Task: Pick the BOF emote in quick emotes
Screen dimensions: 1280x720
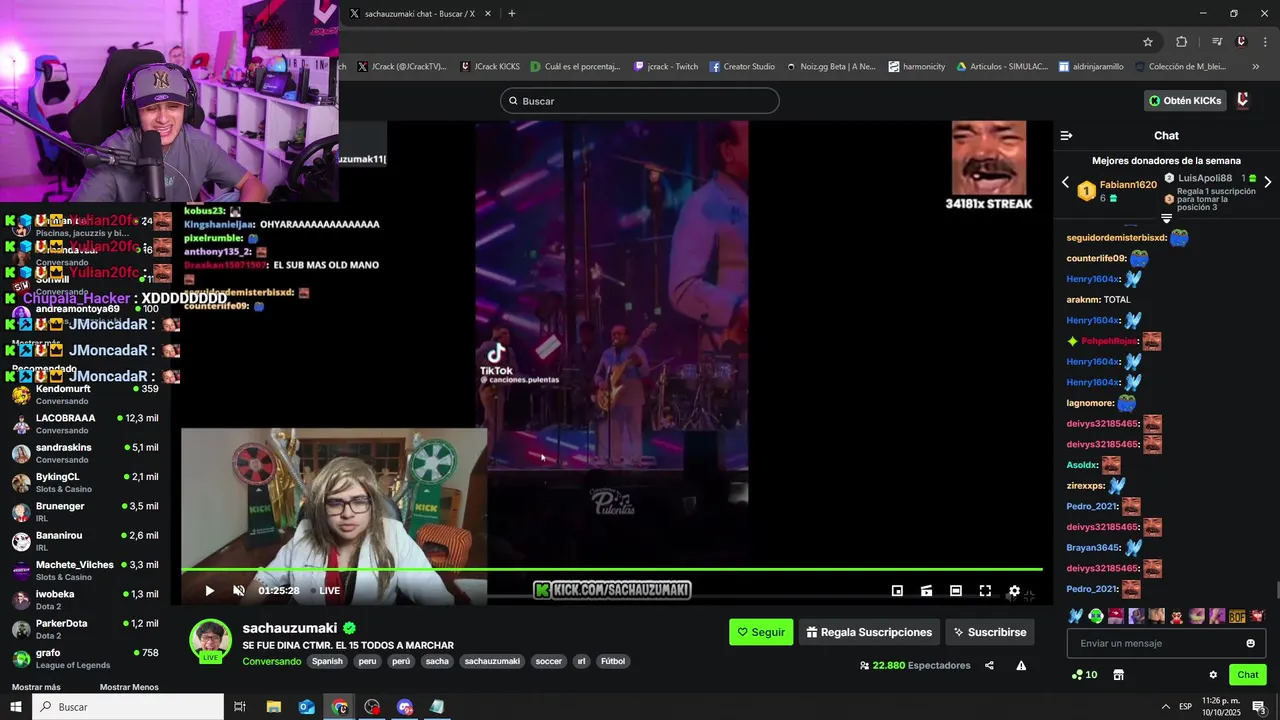Action: [x=1237, y=616]
